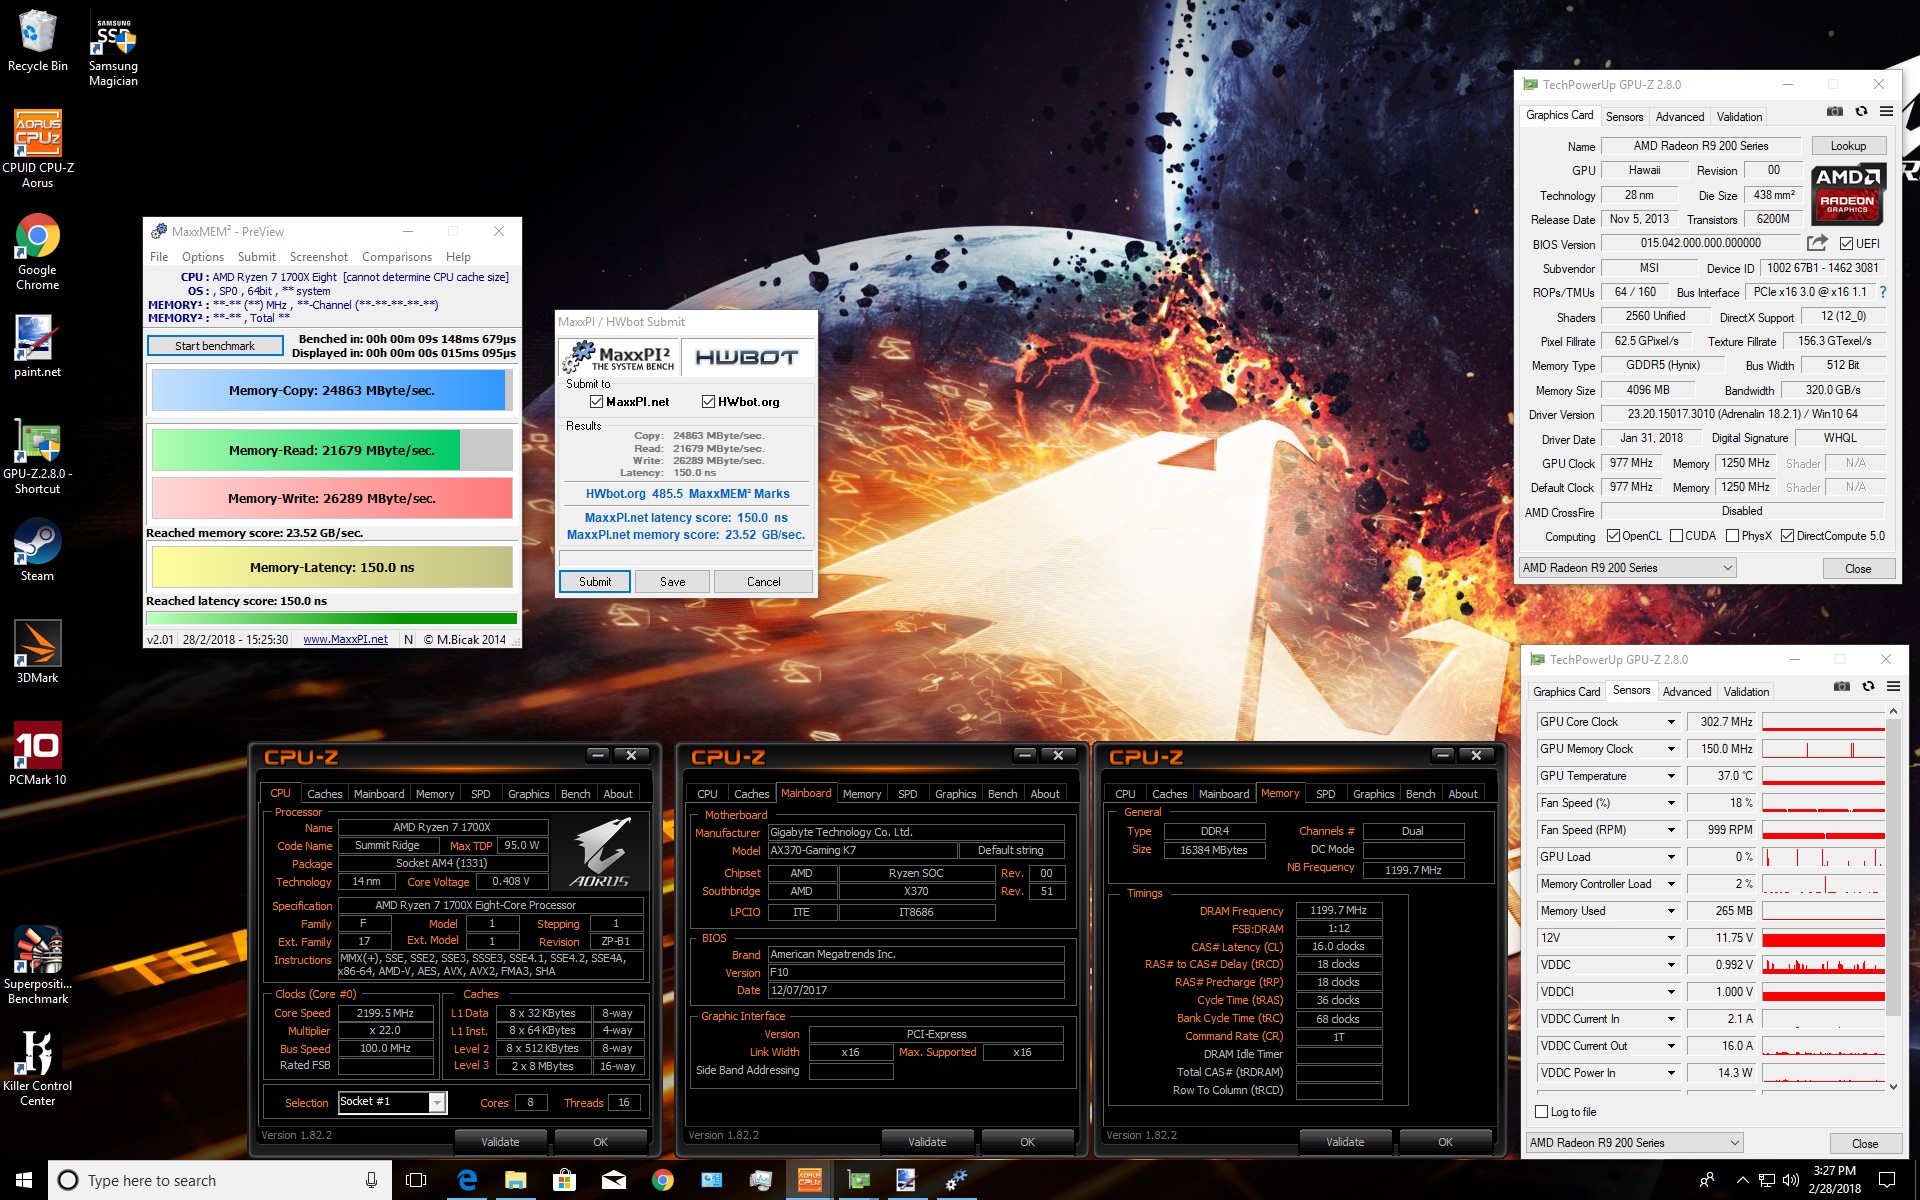Open Microsoft Edge from the taskbar

pyautogui.click(x=467, y=1180)
